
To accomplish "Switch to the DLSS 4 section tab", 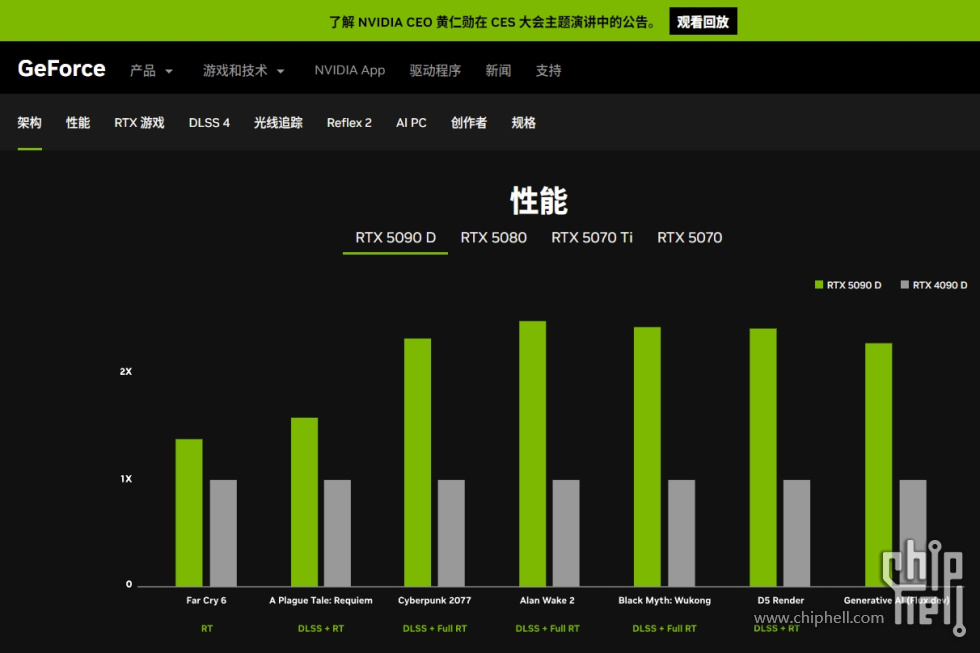I will coord(209,122).
